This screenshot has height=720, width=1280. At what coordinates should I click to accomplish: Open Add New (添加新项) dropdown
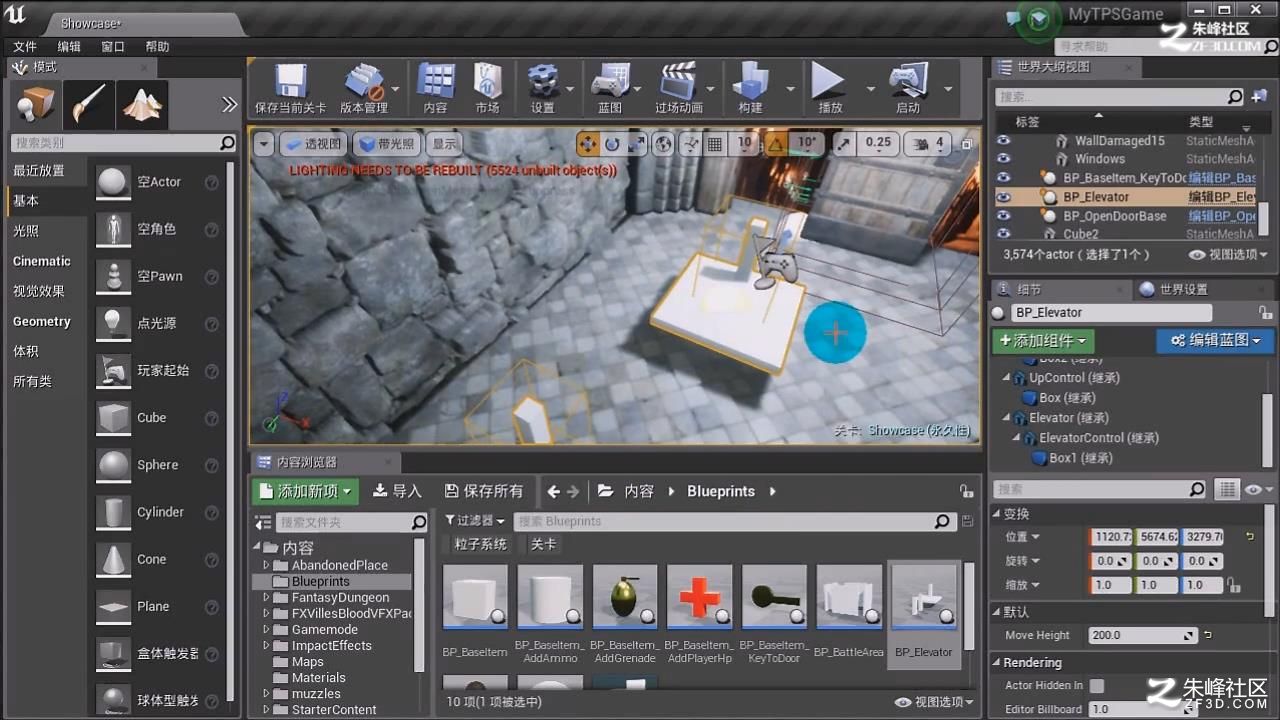tap(305, 491)
